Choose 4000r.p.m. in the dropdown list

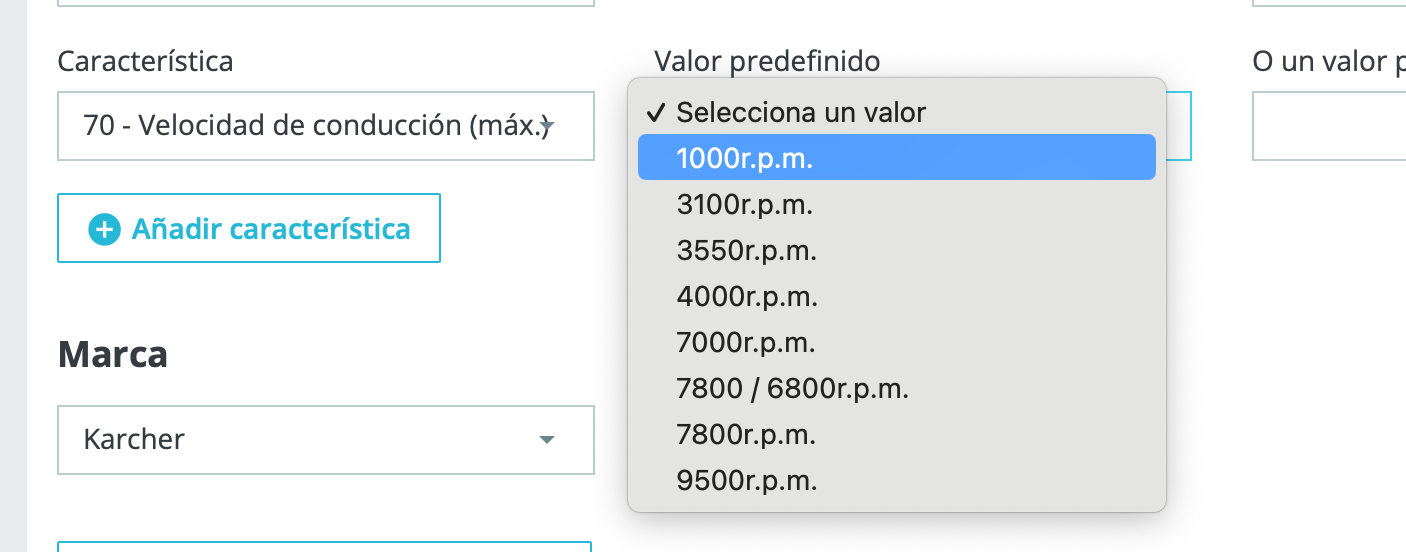(x=746, y=297)
